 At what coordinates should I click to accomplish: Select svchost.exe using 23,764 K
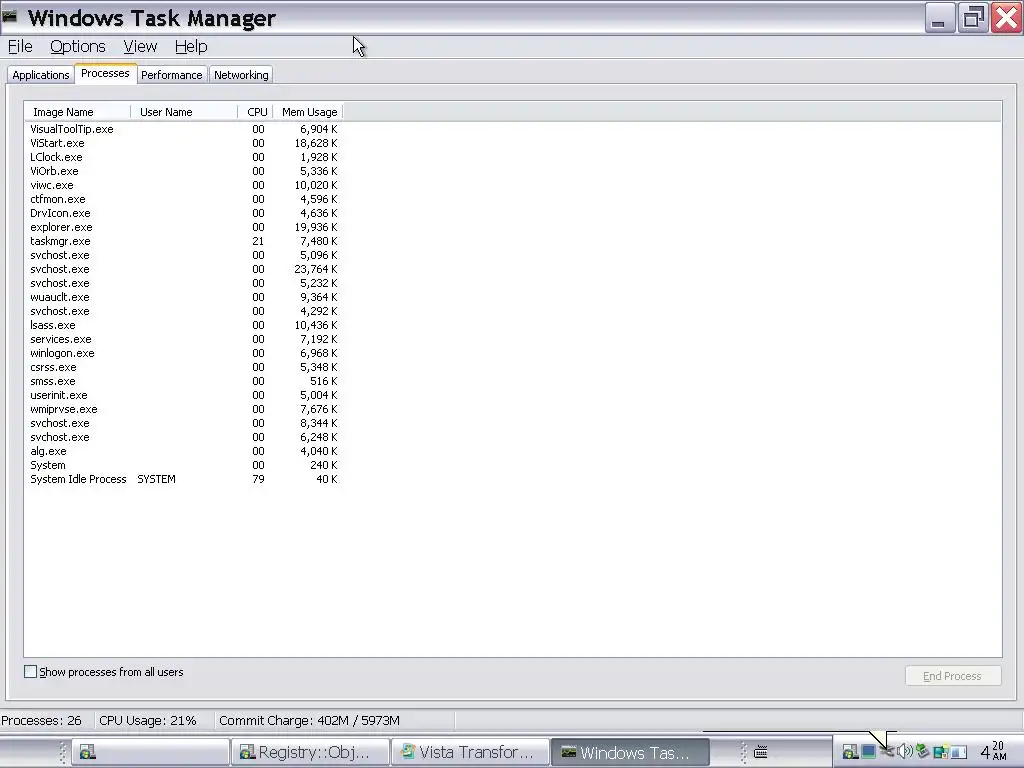tap(184, 269)
